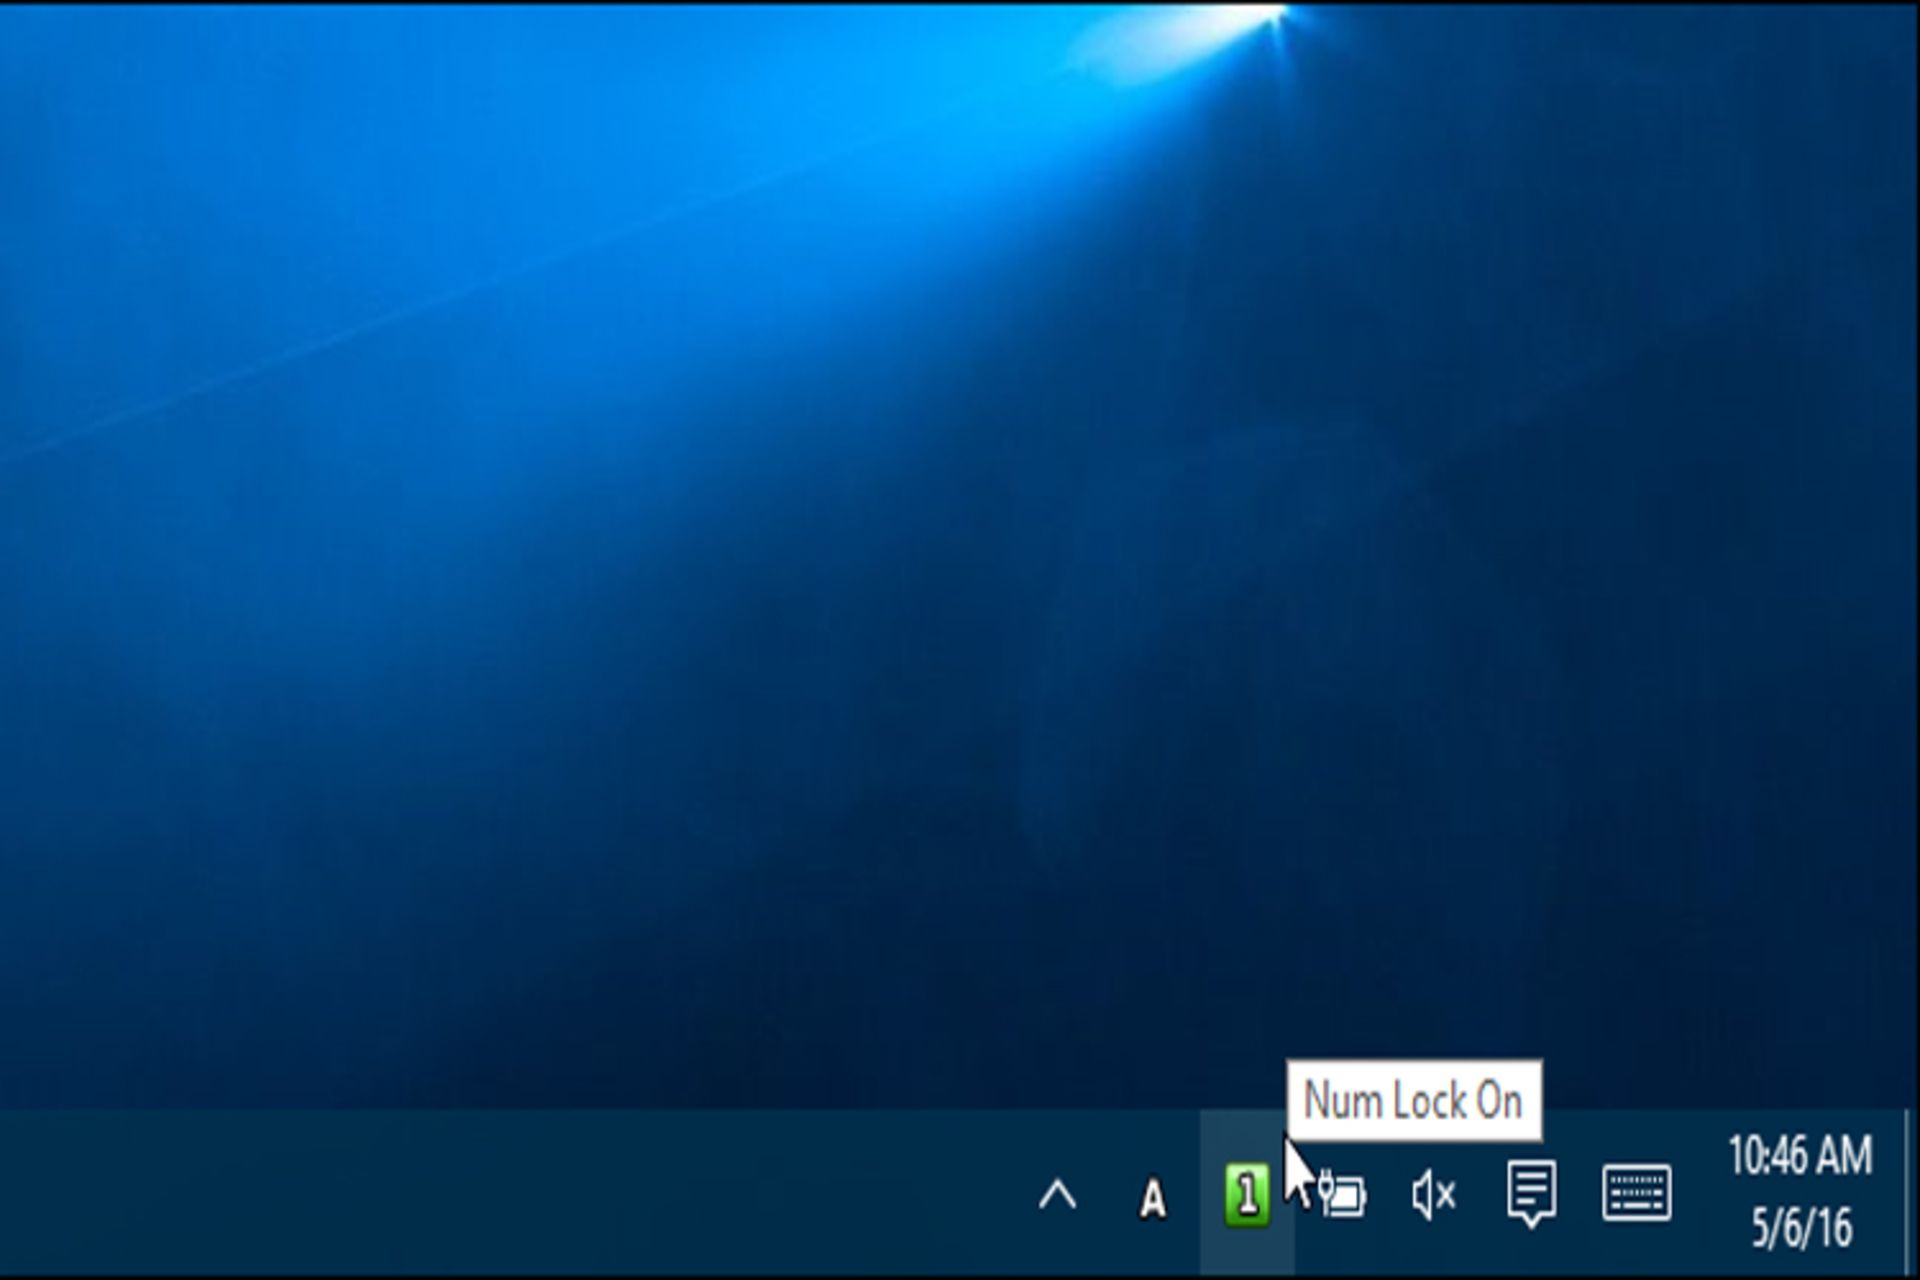Click the Caps Lock 'A' tray icon
1920x1280 pixels.
point(1152,1197)
